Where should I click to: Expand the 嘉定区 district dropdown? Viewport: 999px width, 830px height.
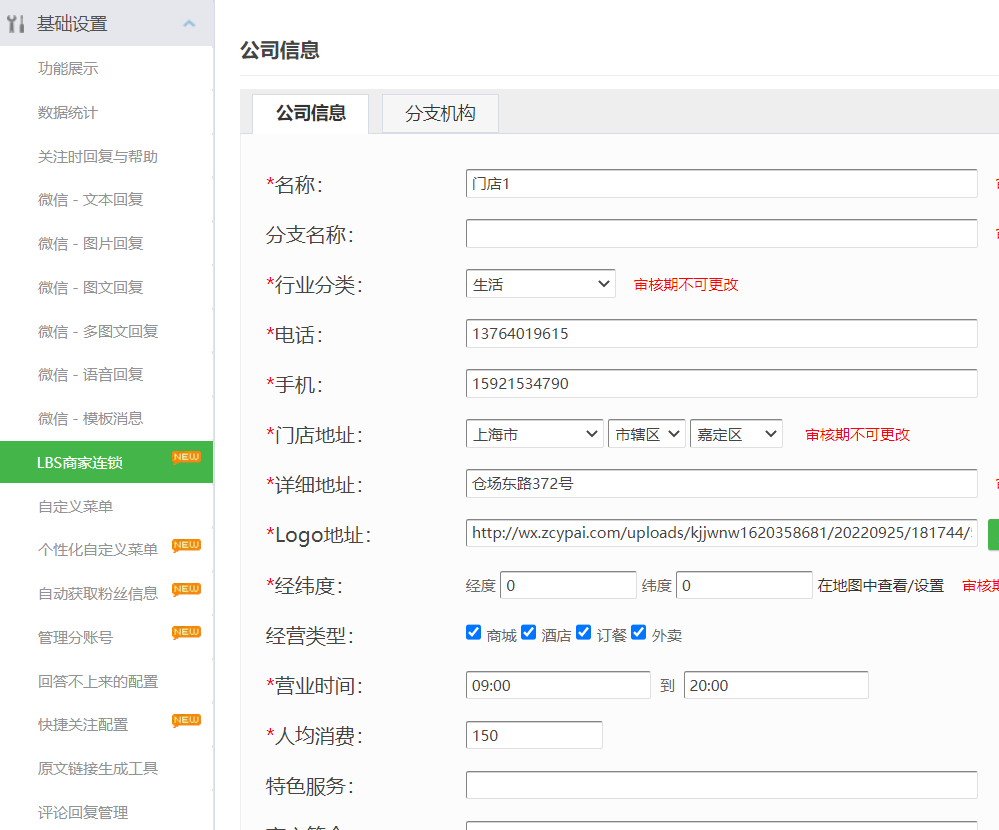click(735, 434)
